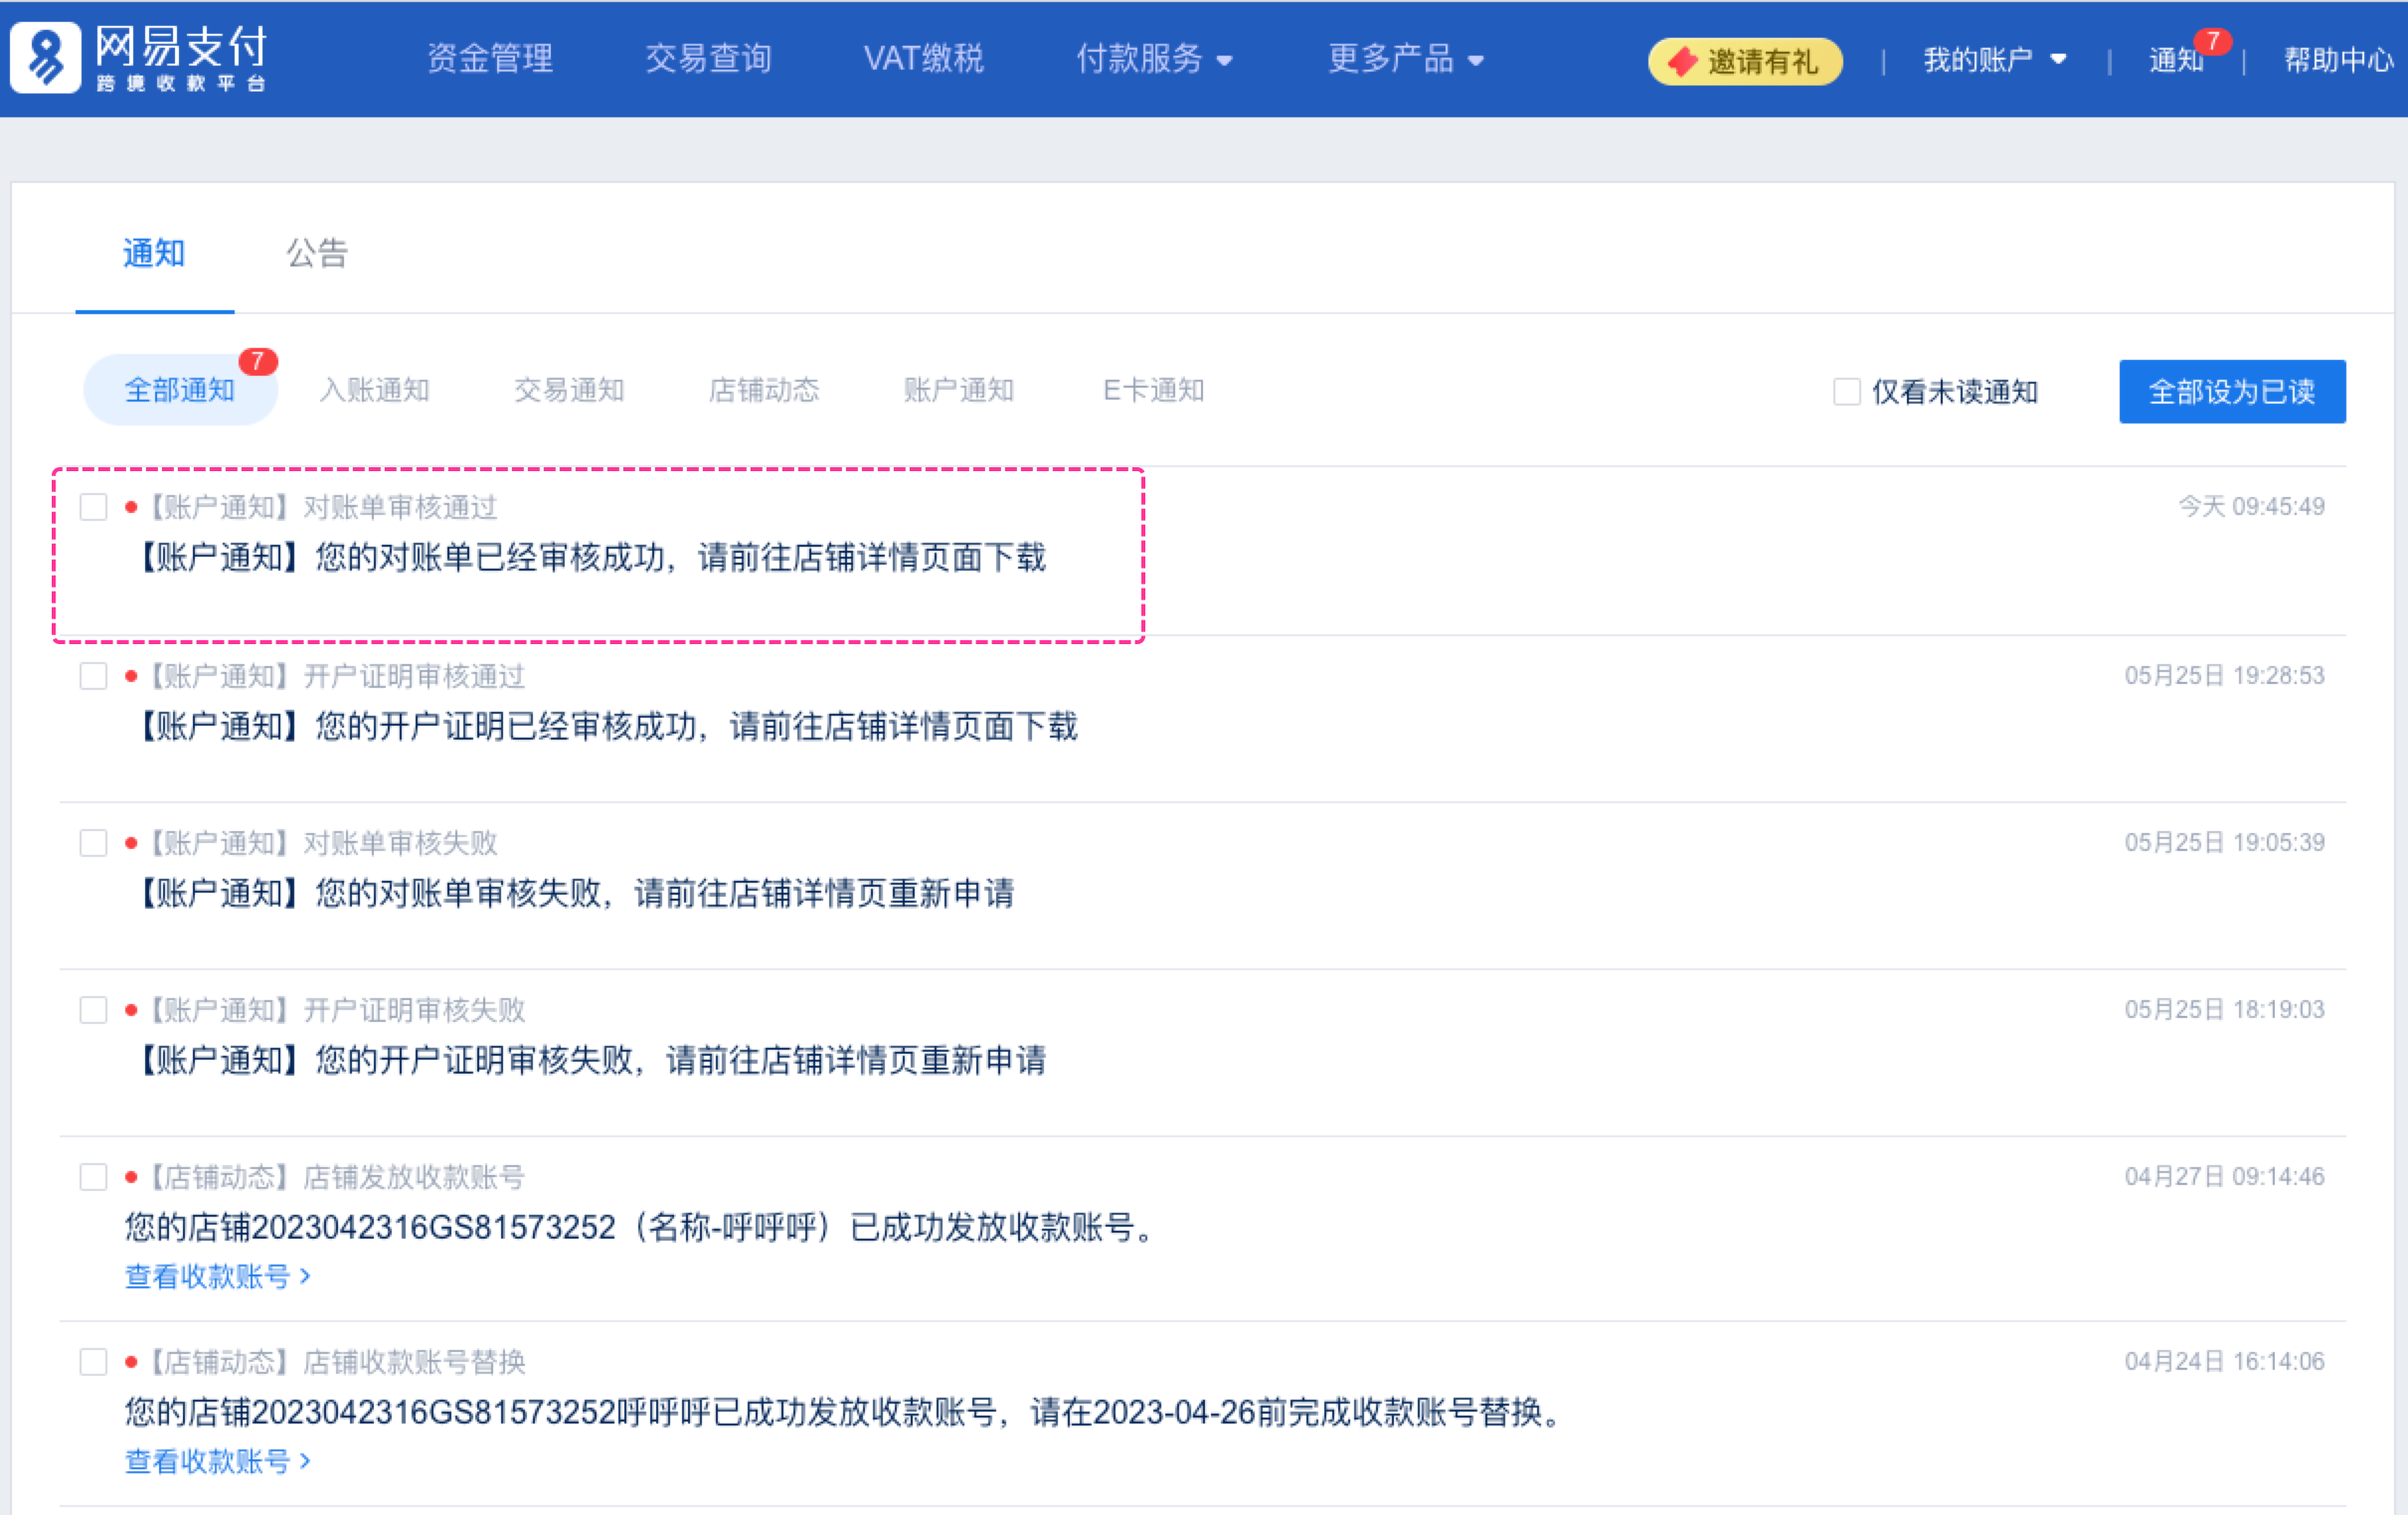Image resolution: width=2408 pixels, height=1515 pixels.
Task: Tick the checkbox for 对账单审核通过 notification
Action: [94, 507]
